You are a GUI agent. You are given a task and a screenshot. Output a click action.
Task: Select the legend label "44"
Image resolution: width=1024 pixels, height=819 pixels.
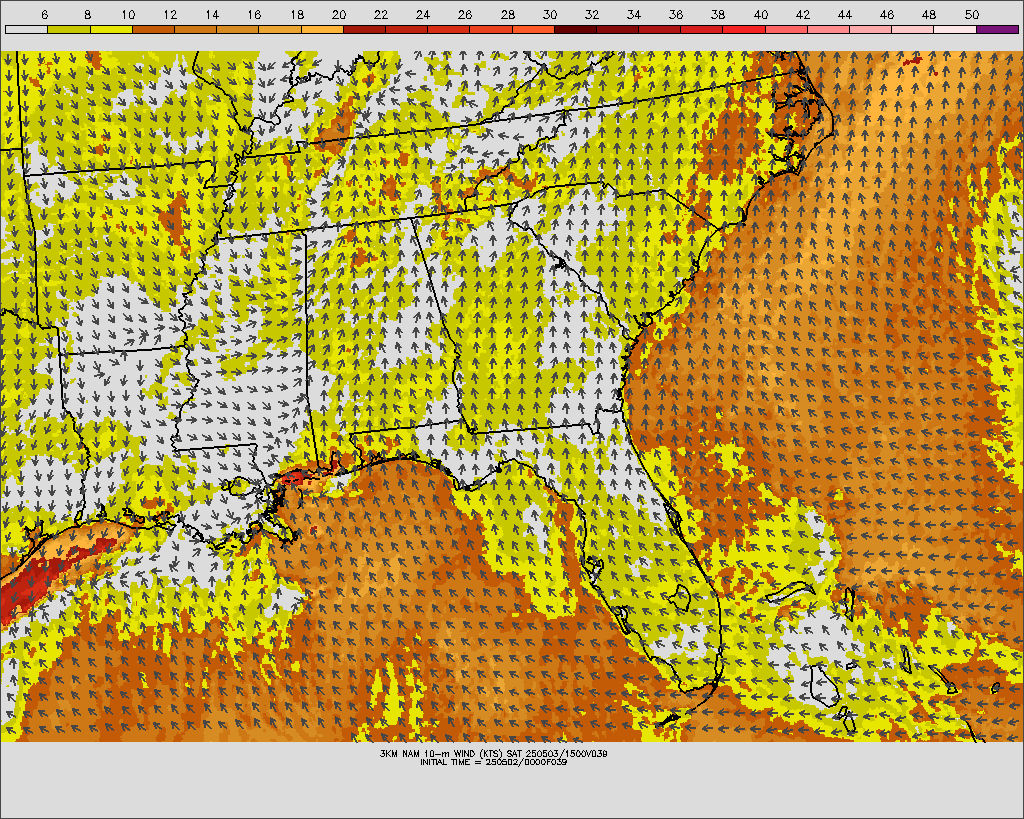844,14
